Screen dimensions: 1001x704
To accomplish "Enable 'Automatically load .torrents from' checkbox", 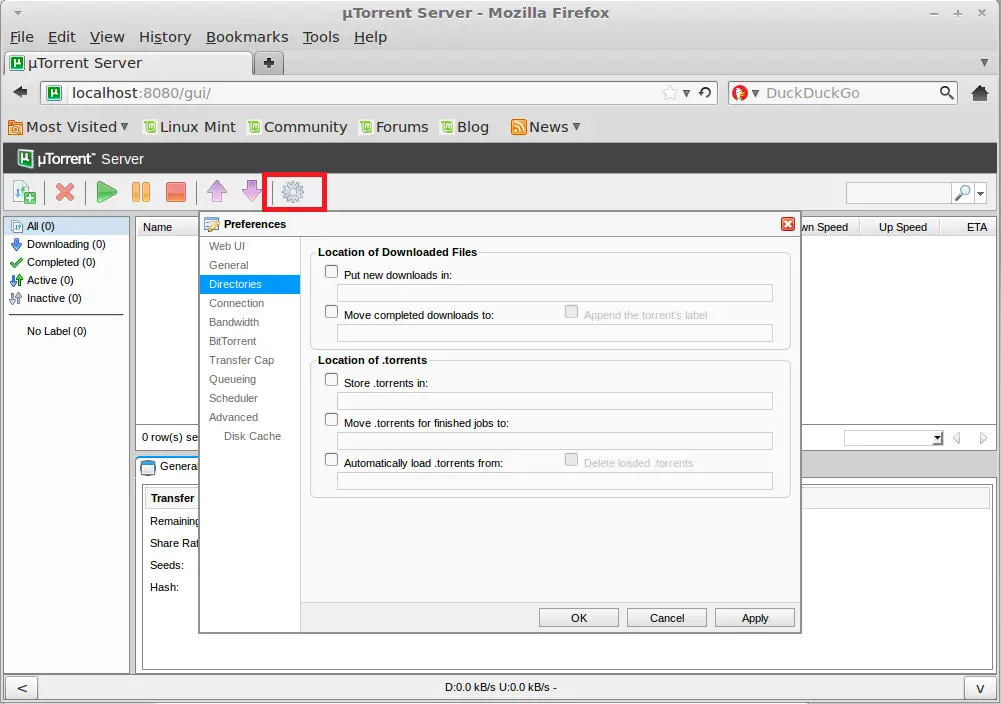I will pyautogui.click(x=331, y=460).
